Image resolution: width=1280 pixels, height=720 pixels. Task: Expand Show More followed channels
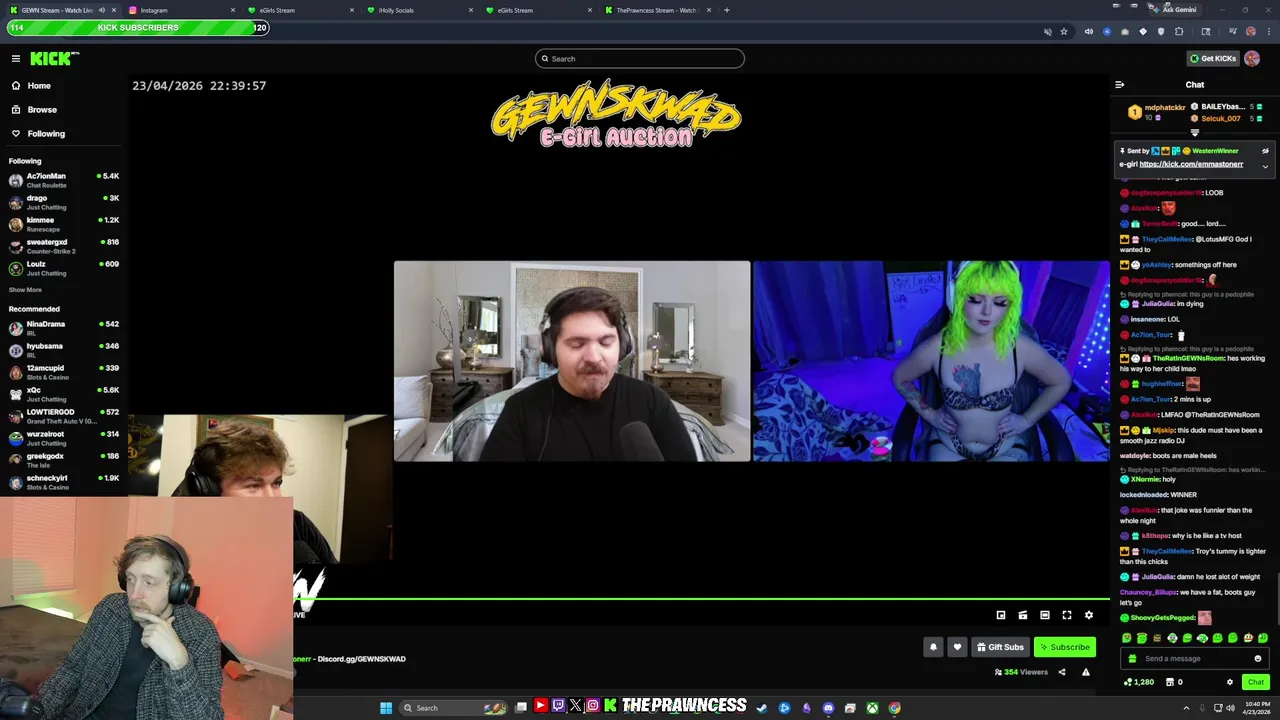25,290
